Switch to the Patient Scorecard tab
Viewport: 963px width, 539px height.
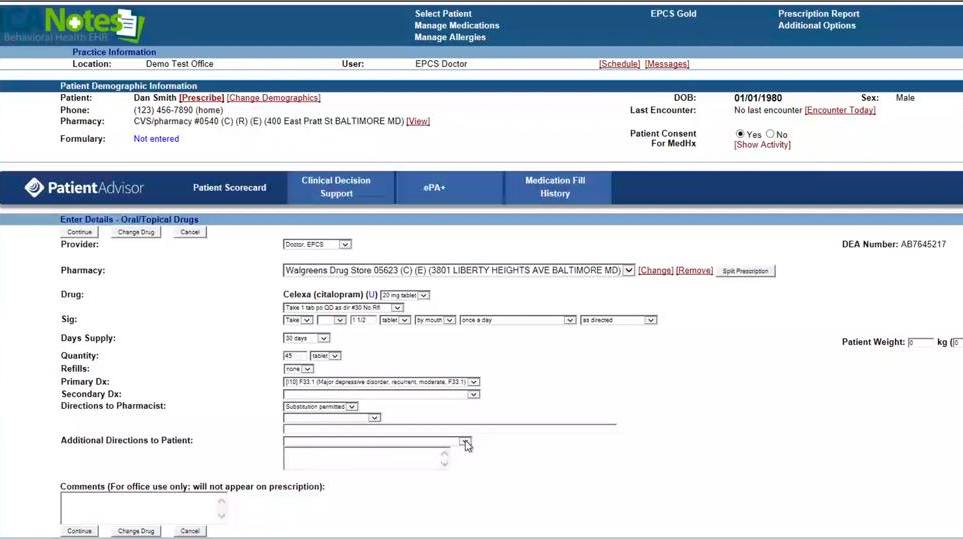[229, 187]
